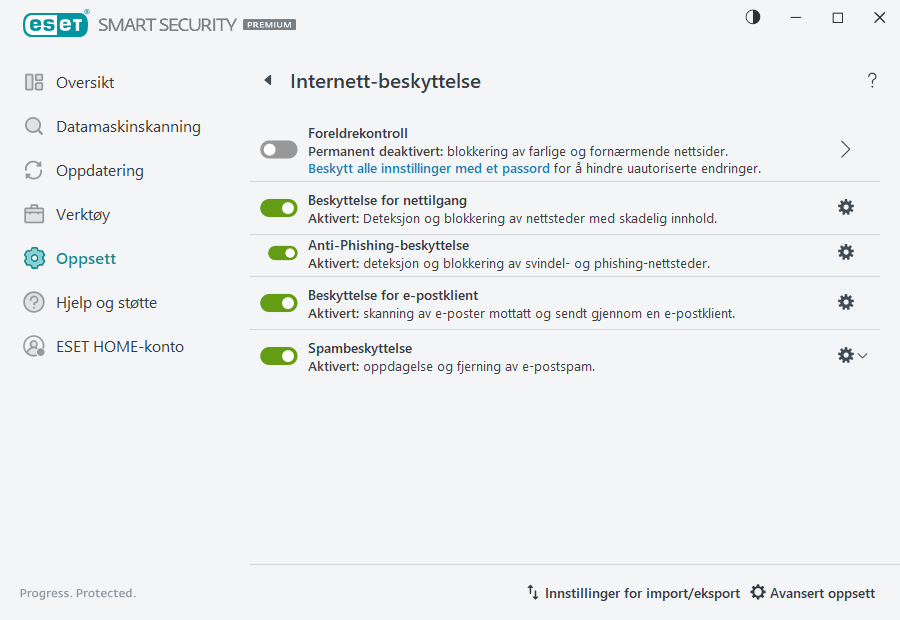Select the Oppdatering sidebar icon
This screenshot has width=900, height=620.
pyautogui.click(x=34, y=170)
